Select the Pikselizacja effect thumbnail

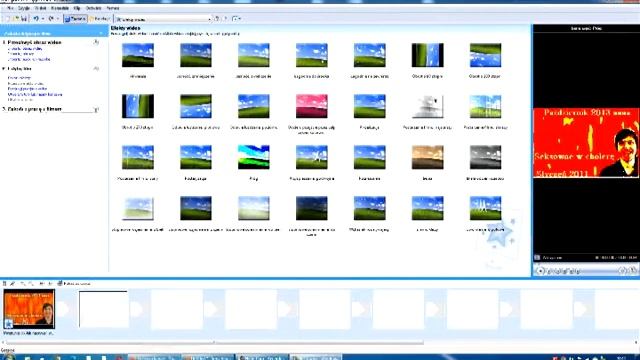[369, 106]
